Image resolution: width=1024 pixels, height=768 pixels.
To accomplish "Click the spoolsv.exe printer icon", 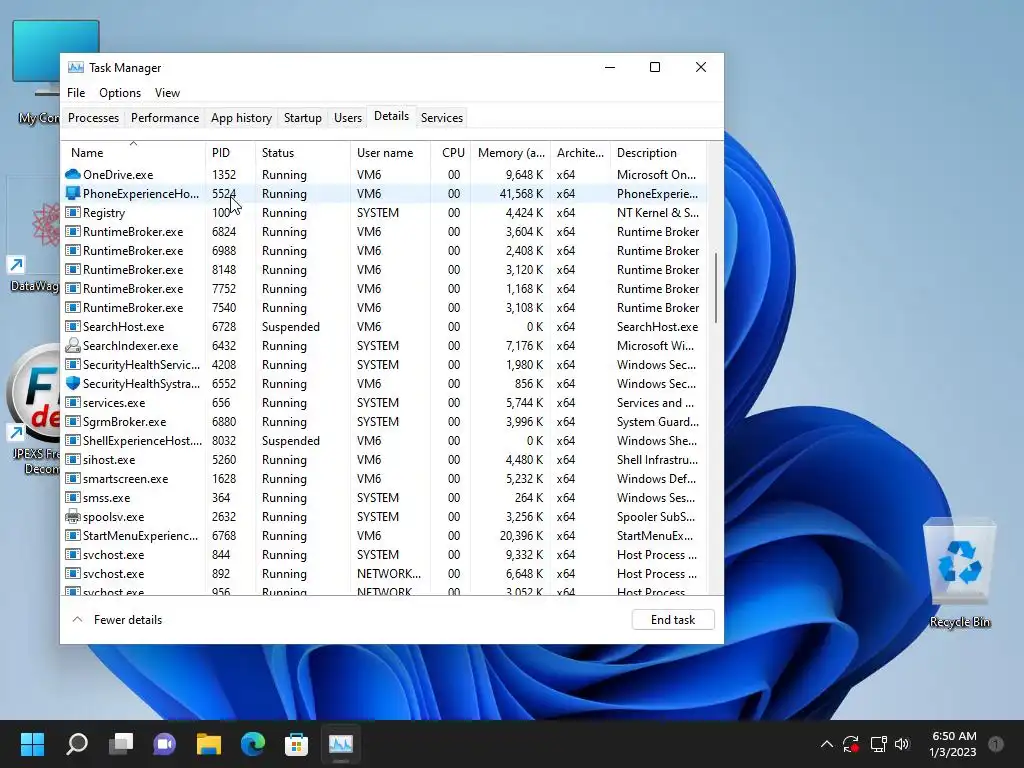I will coord(72,517).
